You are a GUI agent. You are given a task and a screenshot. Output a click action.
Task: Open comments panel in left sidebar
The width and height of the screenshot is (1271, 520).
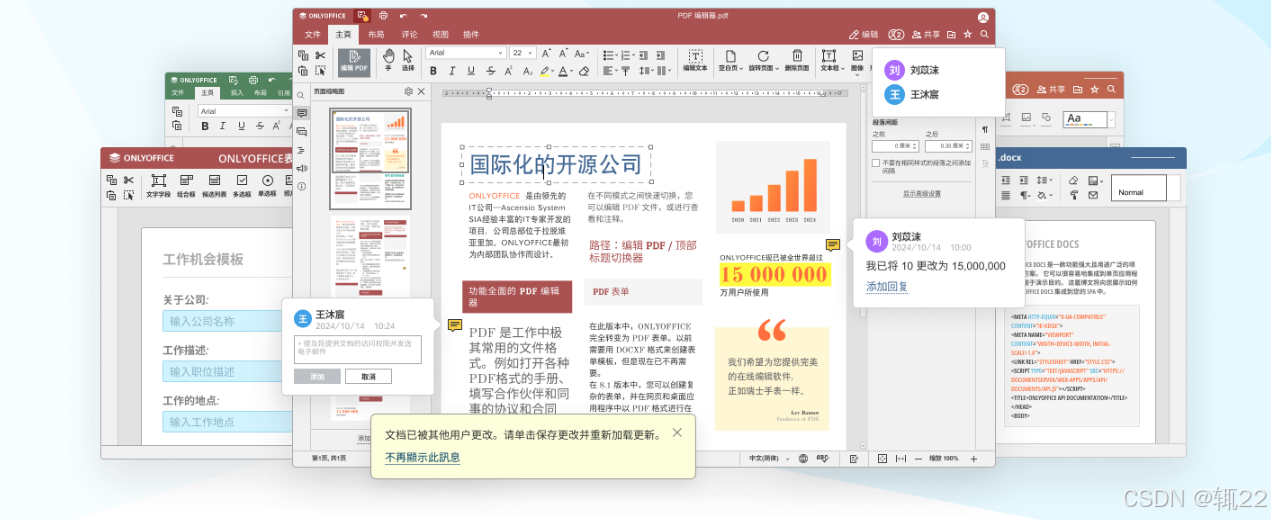click(x=301, y=114)
